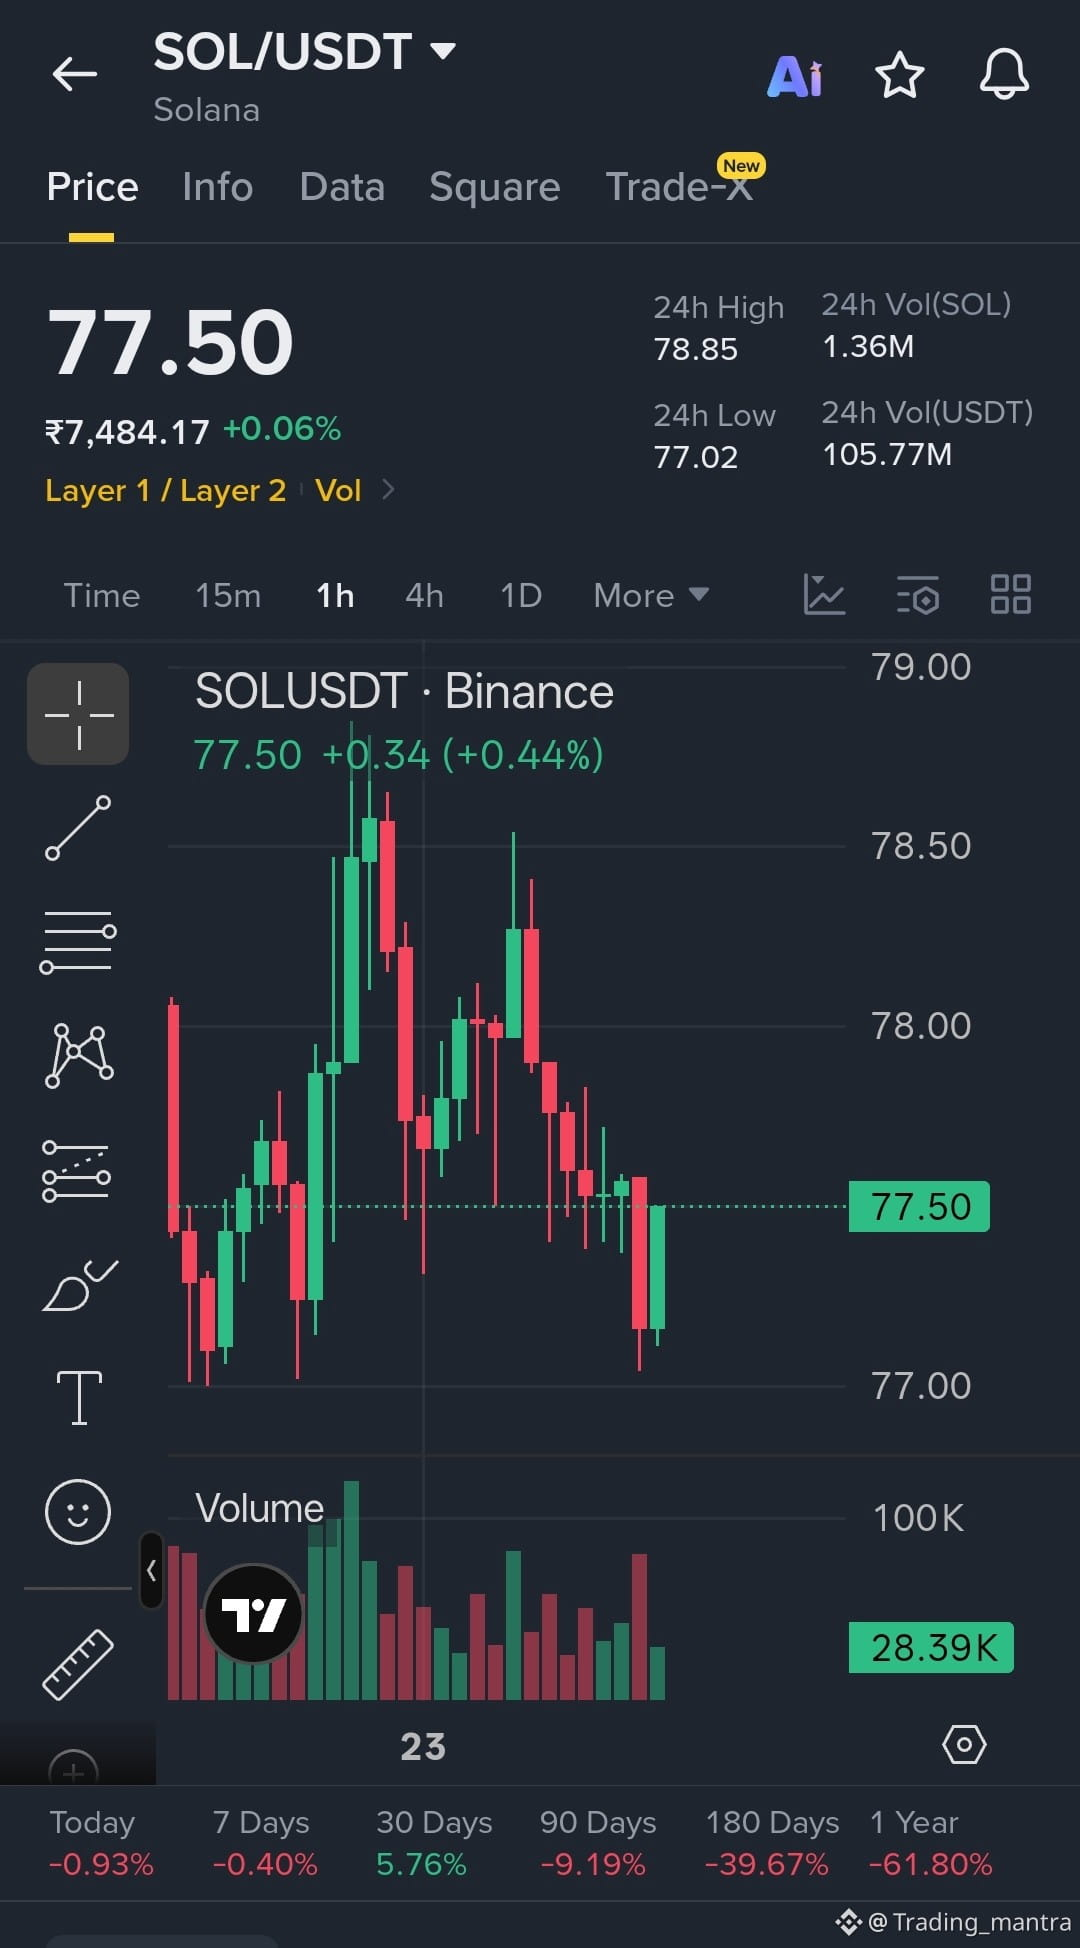Select the Time chart view
This screenshot has height=1948, width=1080.
coord(102,595)
